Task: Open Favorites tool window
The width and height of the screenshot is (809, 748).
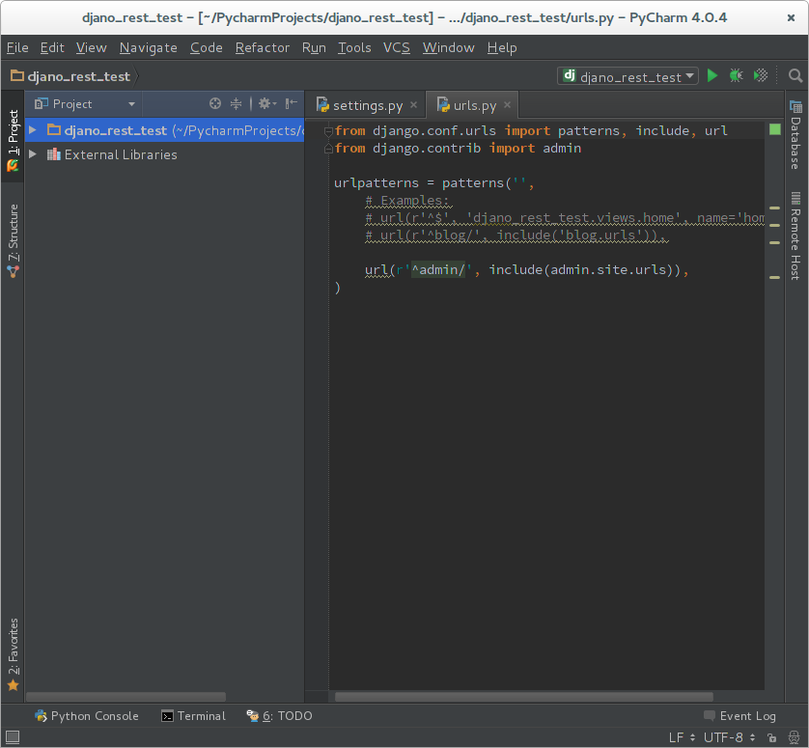Action: tap(13, 654)
